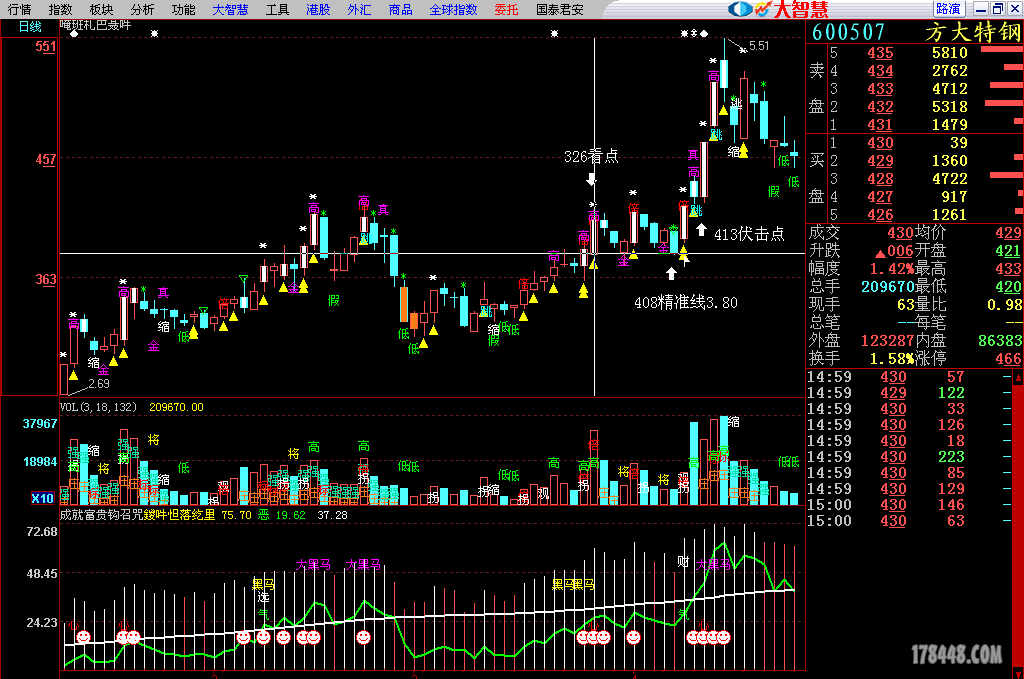Open the 指数 menu
The height and width of the screenshot is (679, 1024).
[x=60, y=9]
